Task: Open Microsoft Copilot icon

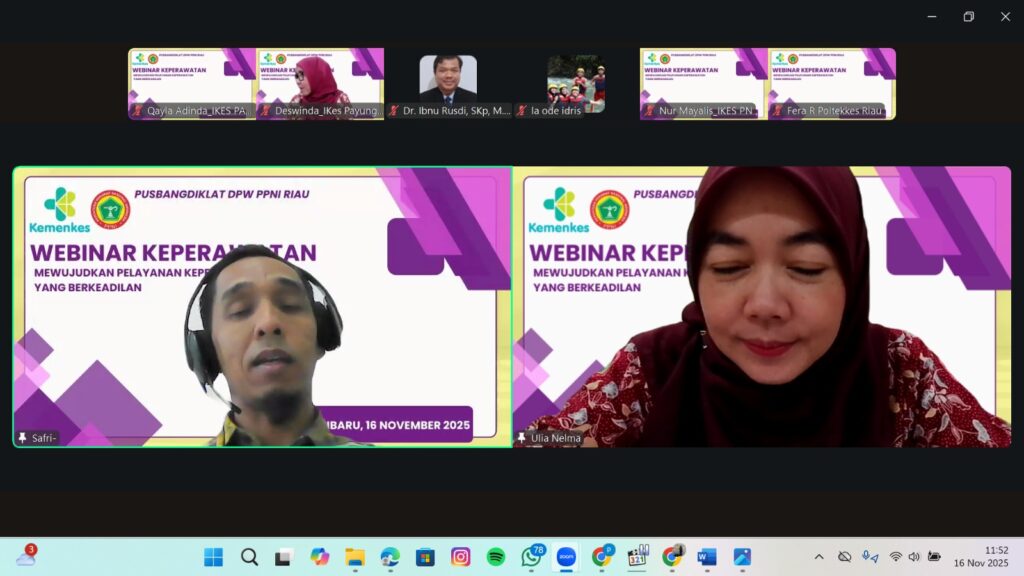Action: pyautogui.click(x=320, y=557)
